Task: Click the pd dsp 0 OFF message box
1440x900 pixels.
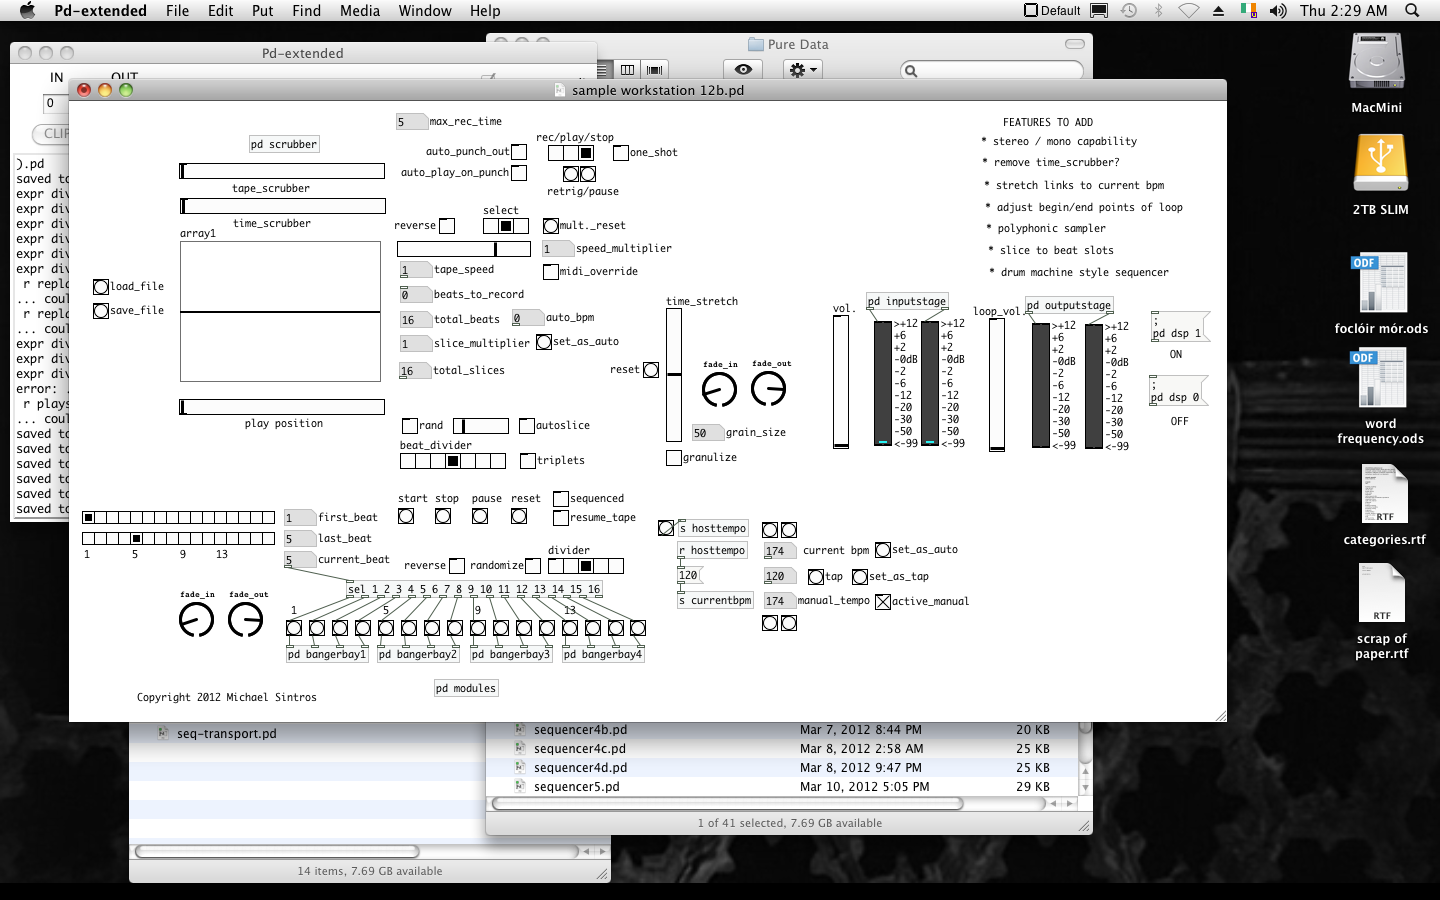Action: pyautogui.click(x=1178, y=391)
